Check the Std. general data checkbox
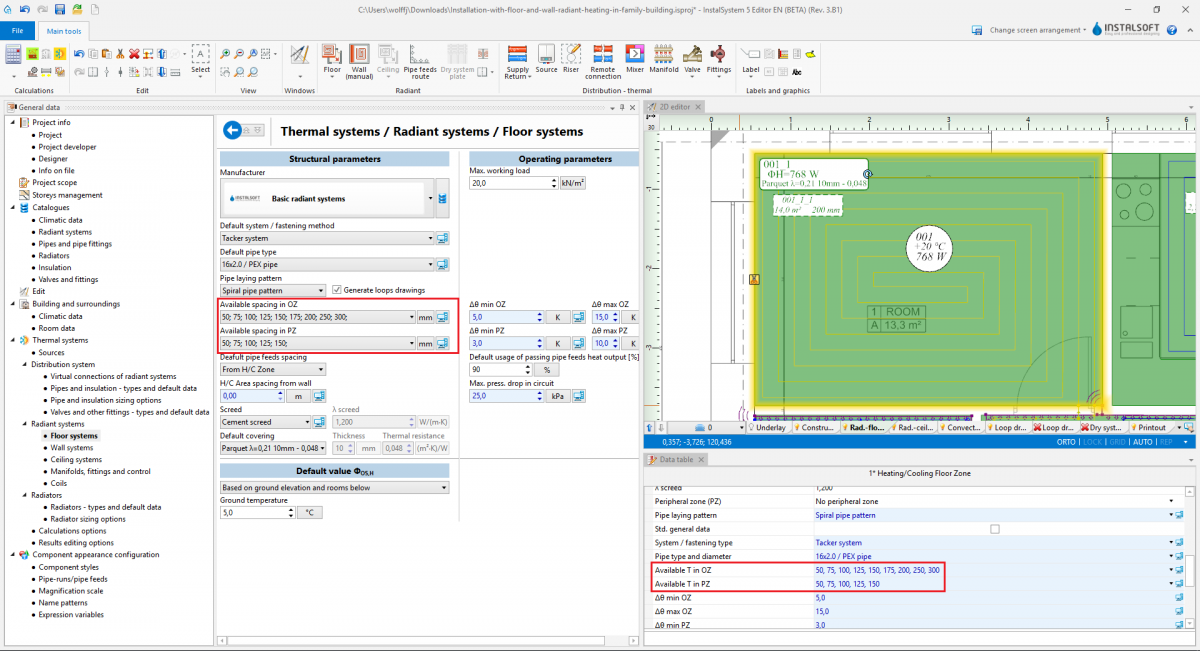 point(994,529)
